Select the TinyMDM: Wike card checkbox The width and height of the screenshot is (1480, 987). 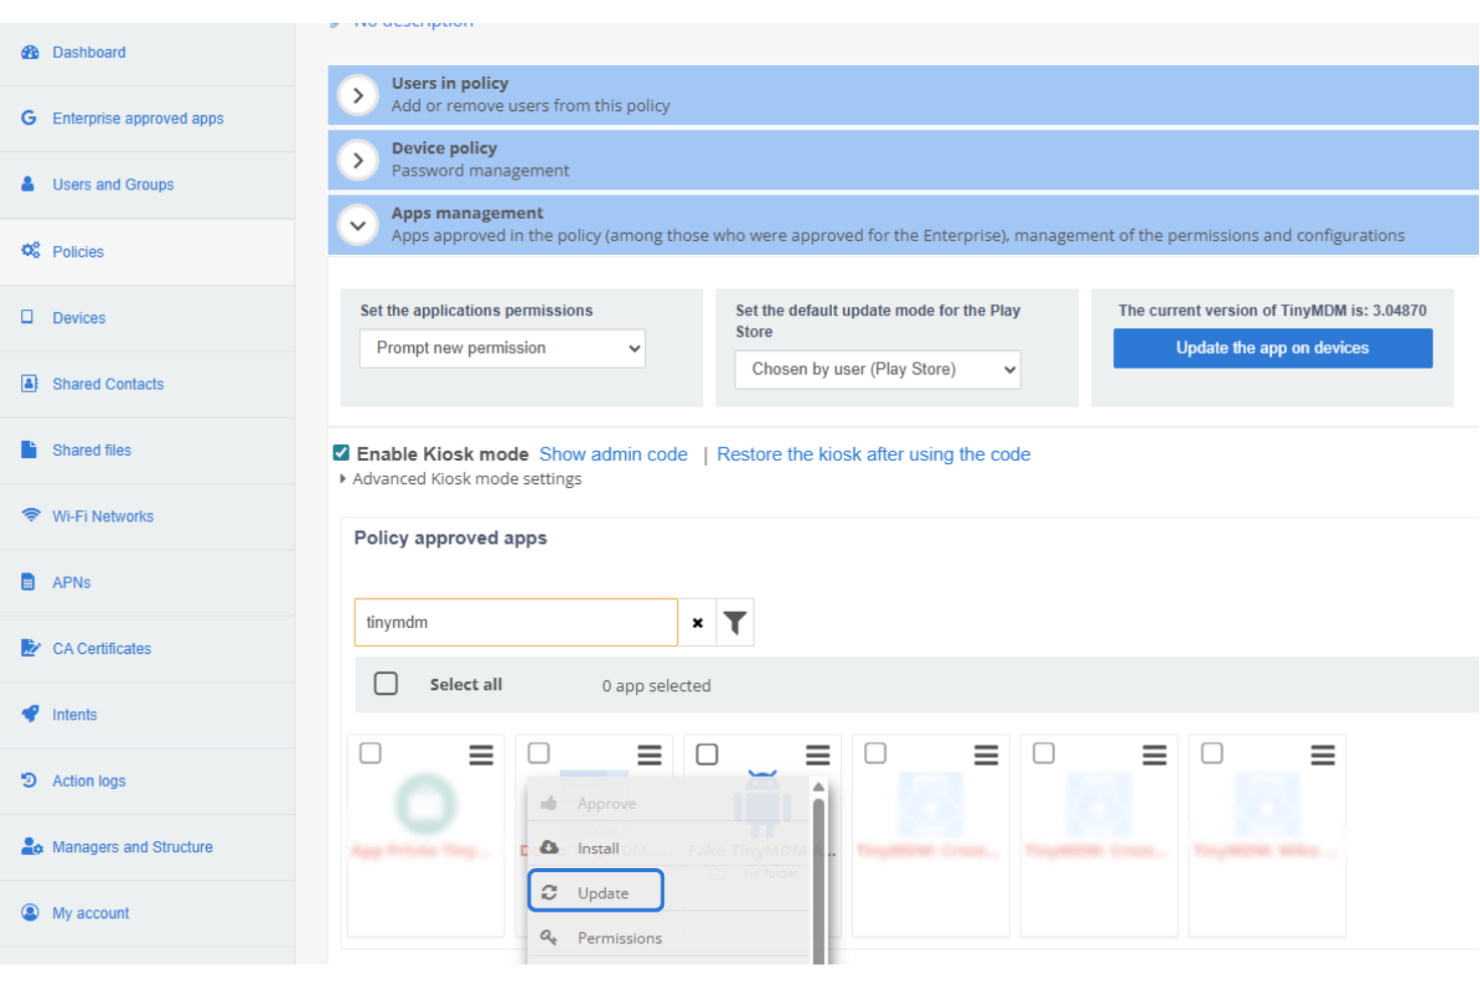pos(1212,753)
